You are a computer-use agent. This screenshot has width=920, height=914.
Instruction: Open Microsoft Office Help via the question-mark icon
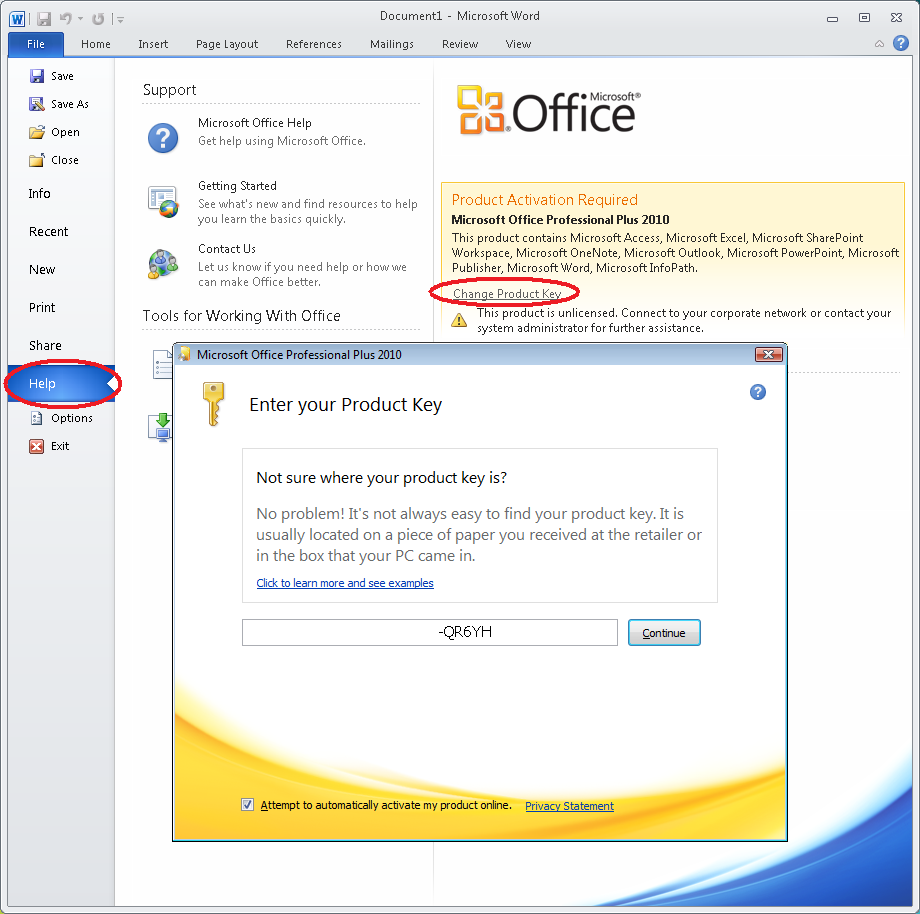tap(163, 138)
